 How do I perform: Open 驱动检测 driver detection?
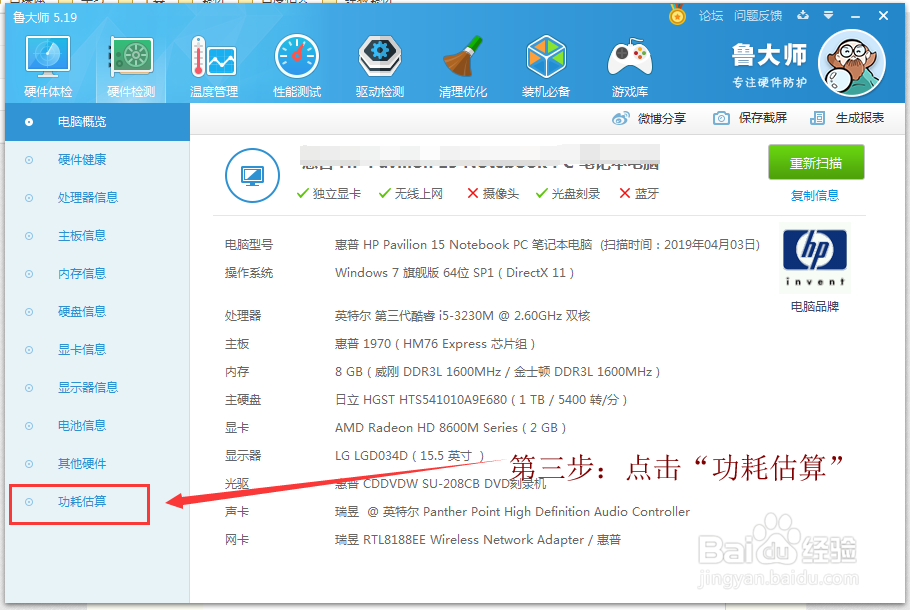[380, 66]
